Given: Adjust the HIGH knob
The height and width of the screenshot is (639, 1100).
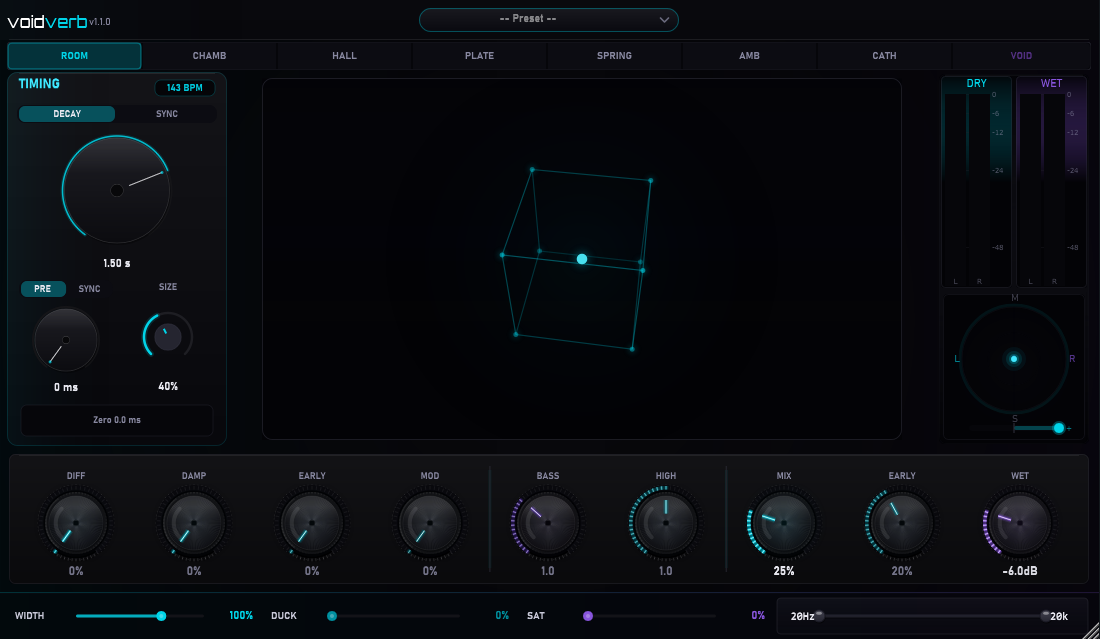Looking at the screenshot, I should [665, 522].
